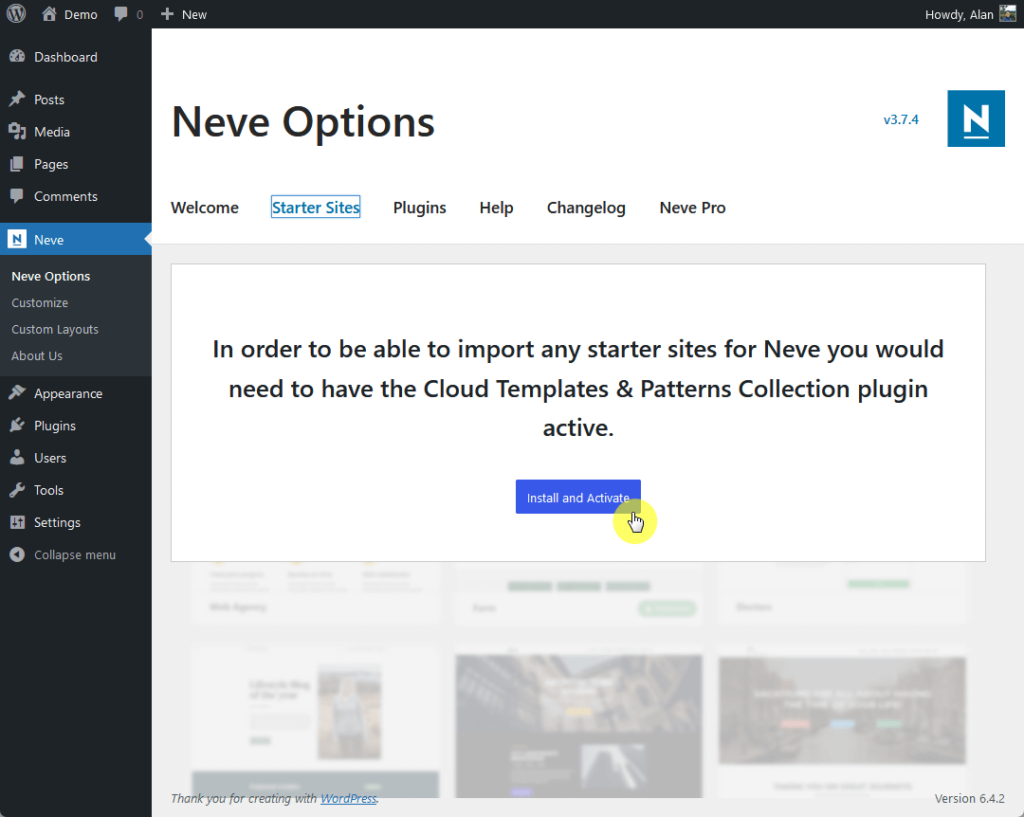This screenshot has width=1024, height=817.
Task: Open Settings menu label
Action: tap(57, 522)
